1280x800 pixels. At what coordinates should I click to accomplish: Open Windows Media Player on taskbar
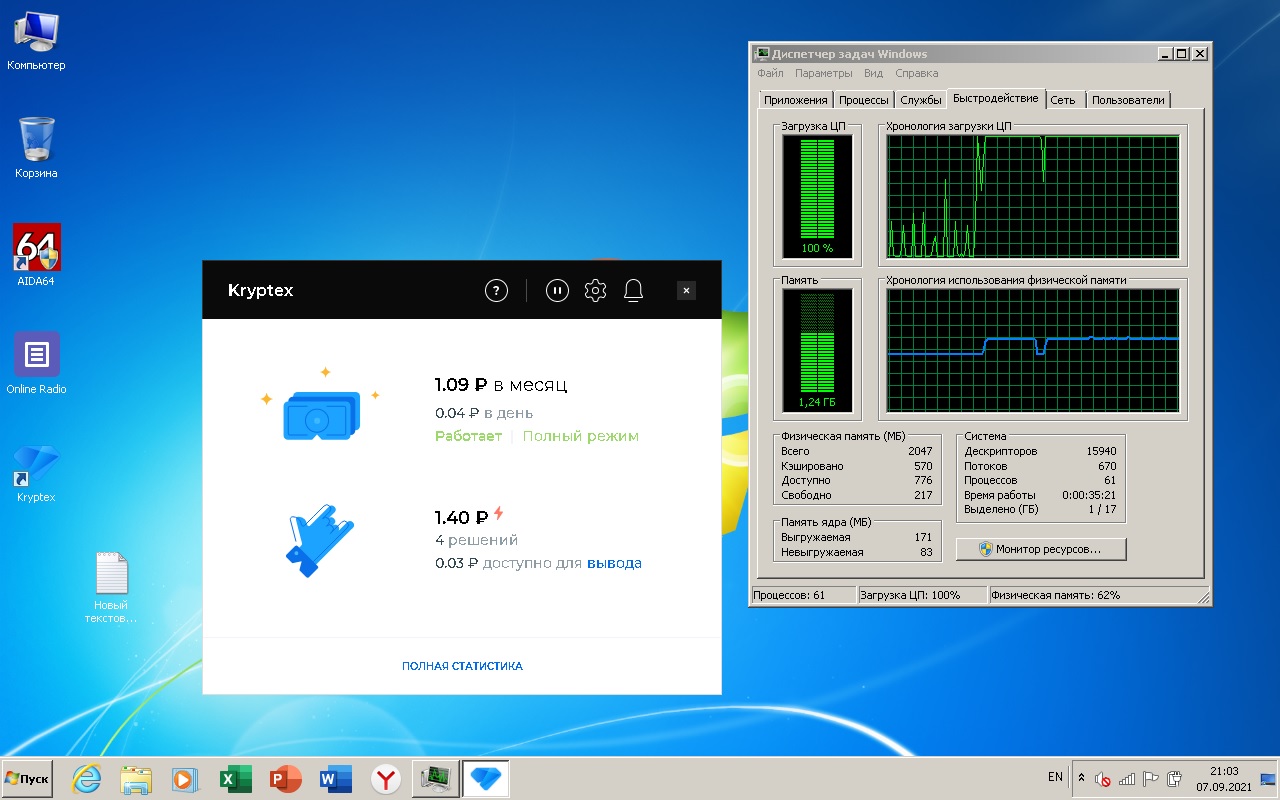point(186,778)
